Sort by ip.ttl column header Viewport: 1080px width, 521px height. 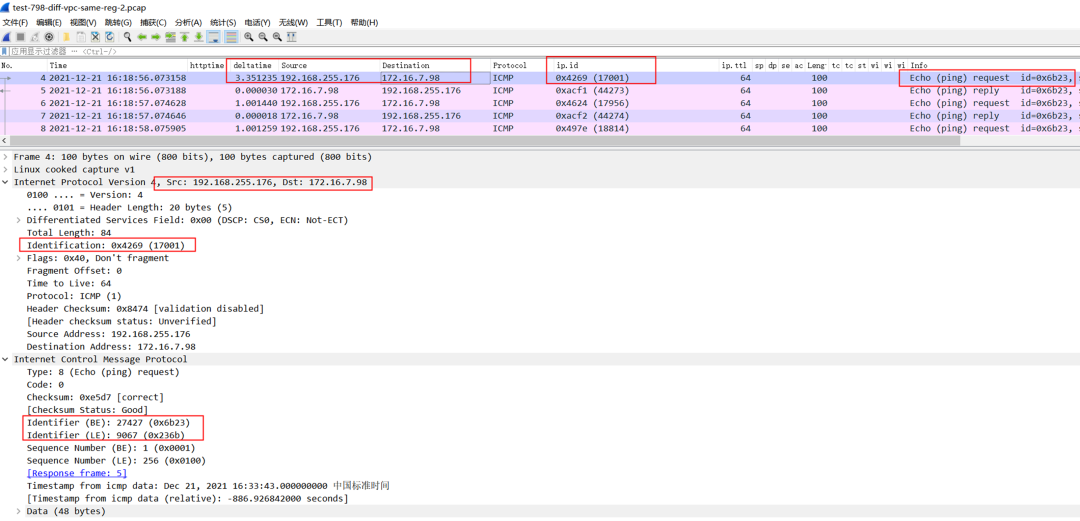pos(736,65)
